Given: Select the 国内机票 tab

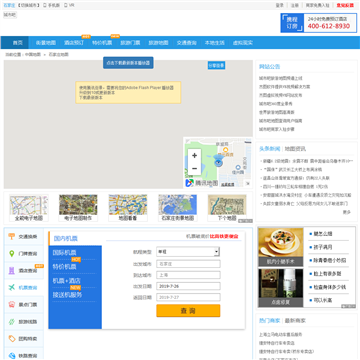Looking at the screenshot, I should pyautogui.click(x=66, y=238).
